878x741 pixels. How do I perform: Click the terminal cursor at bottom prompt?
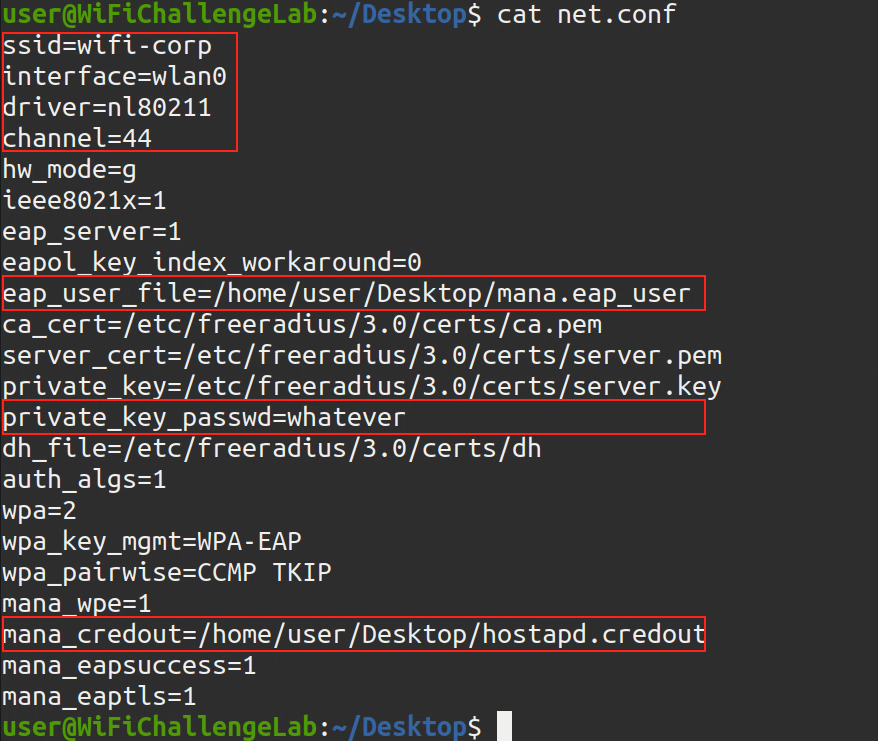(504, 726)
